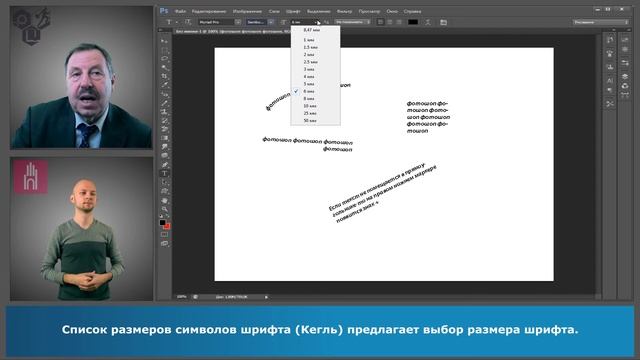The image size is (640, 360).
Task: Select the Pen tool
Action: pyautogui.click(x=164, y=165)
